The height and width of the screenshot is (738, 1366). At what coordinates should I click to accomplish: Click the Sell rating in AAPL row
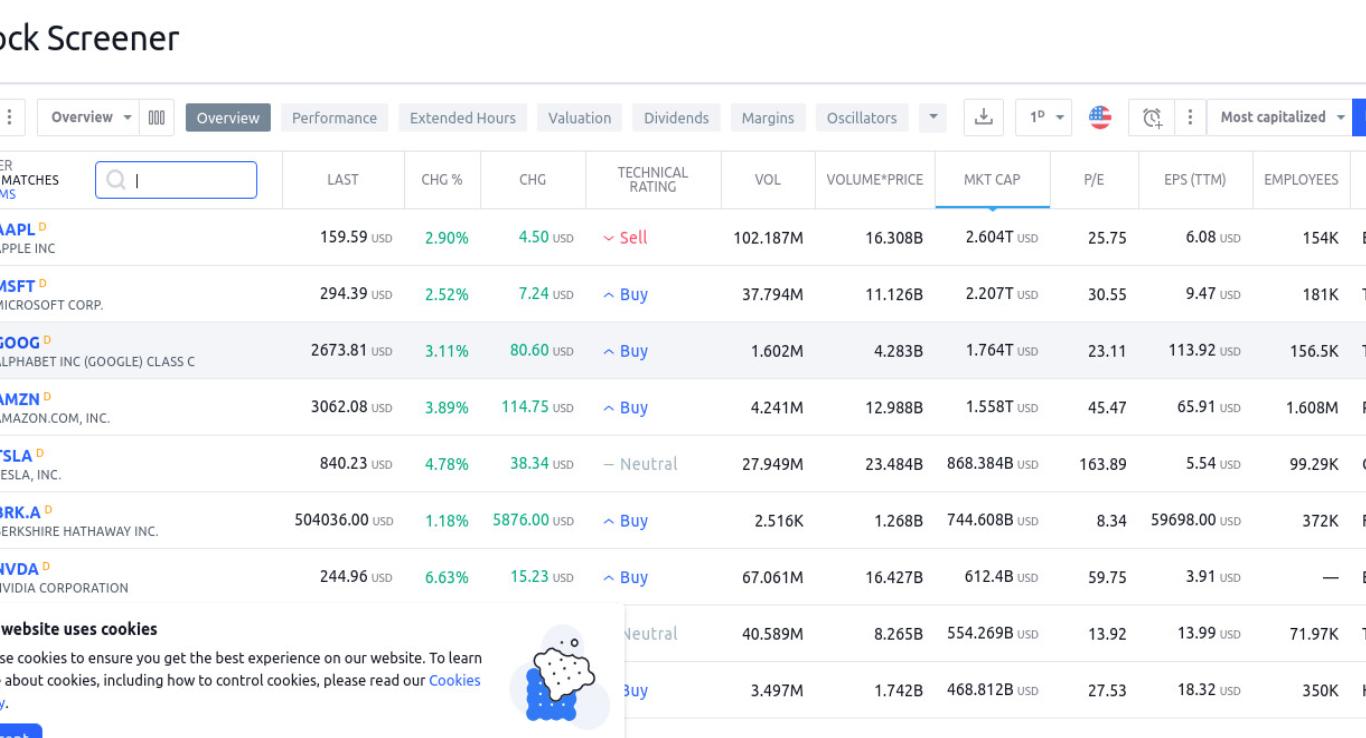tap(625, 237)
